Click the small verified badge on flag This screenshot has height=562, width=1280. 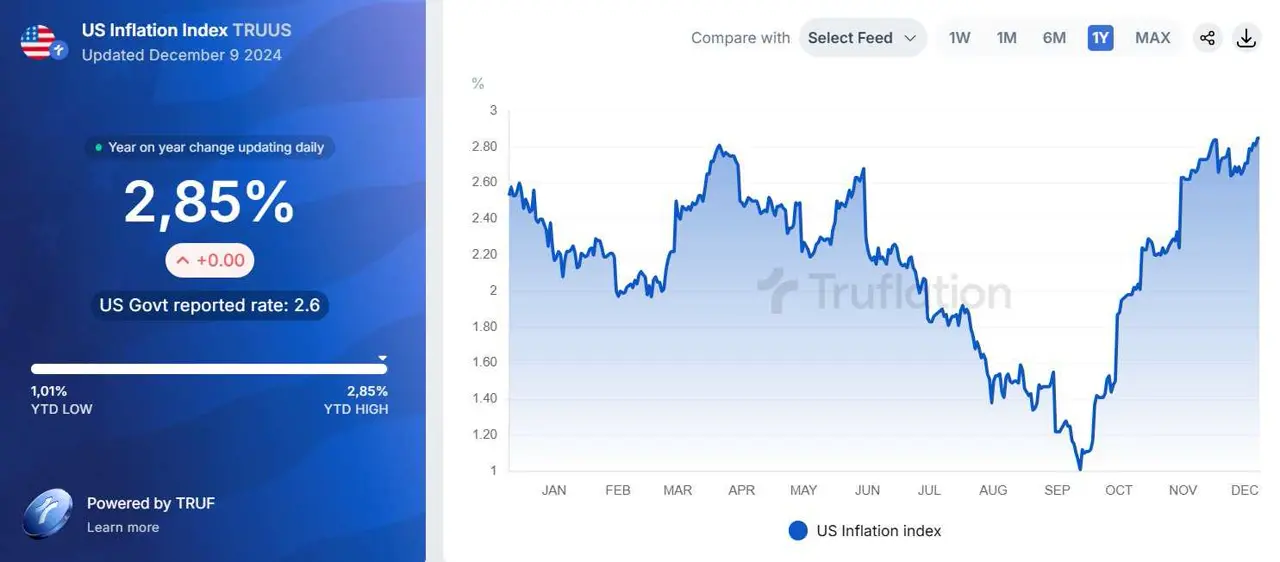pos(59,51)
